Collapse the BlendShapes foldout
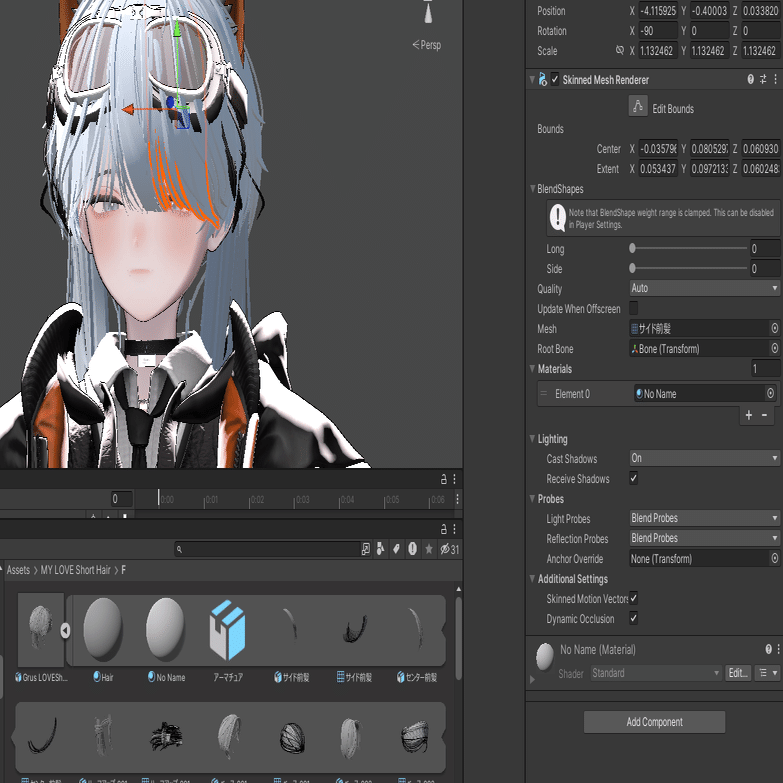The height and width of the screenshot is (783, 783). (x=532, y=189)
